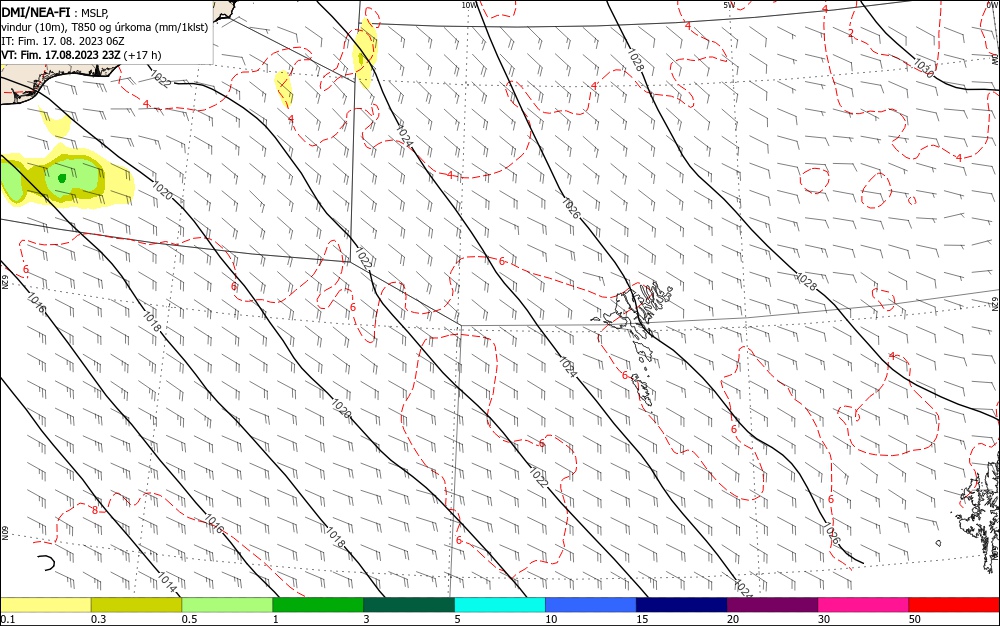The image size is (1000, 626).
Task: Click the light green 0.5–1 legend swatch
Action: click(227, 605)
